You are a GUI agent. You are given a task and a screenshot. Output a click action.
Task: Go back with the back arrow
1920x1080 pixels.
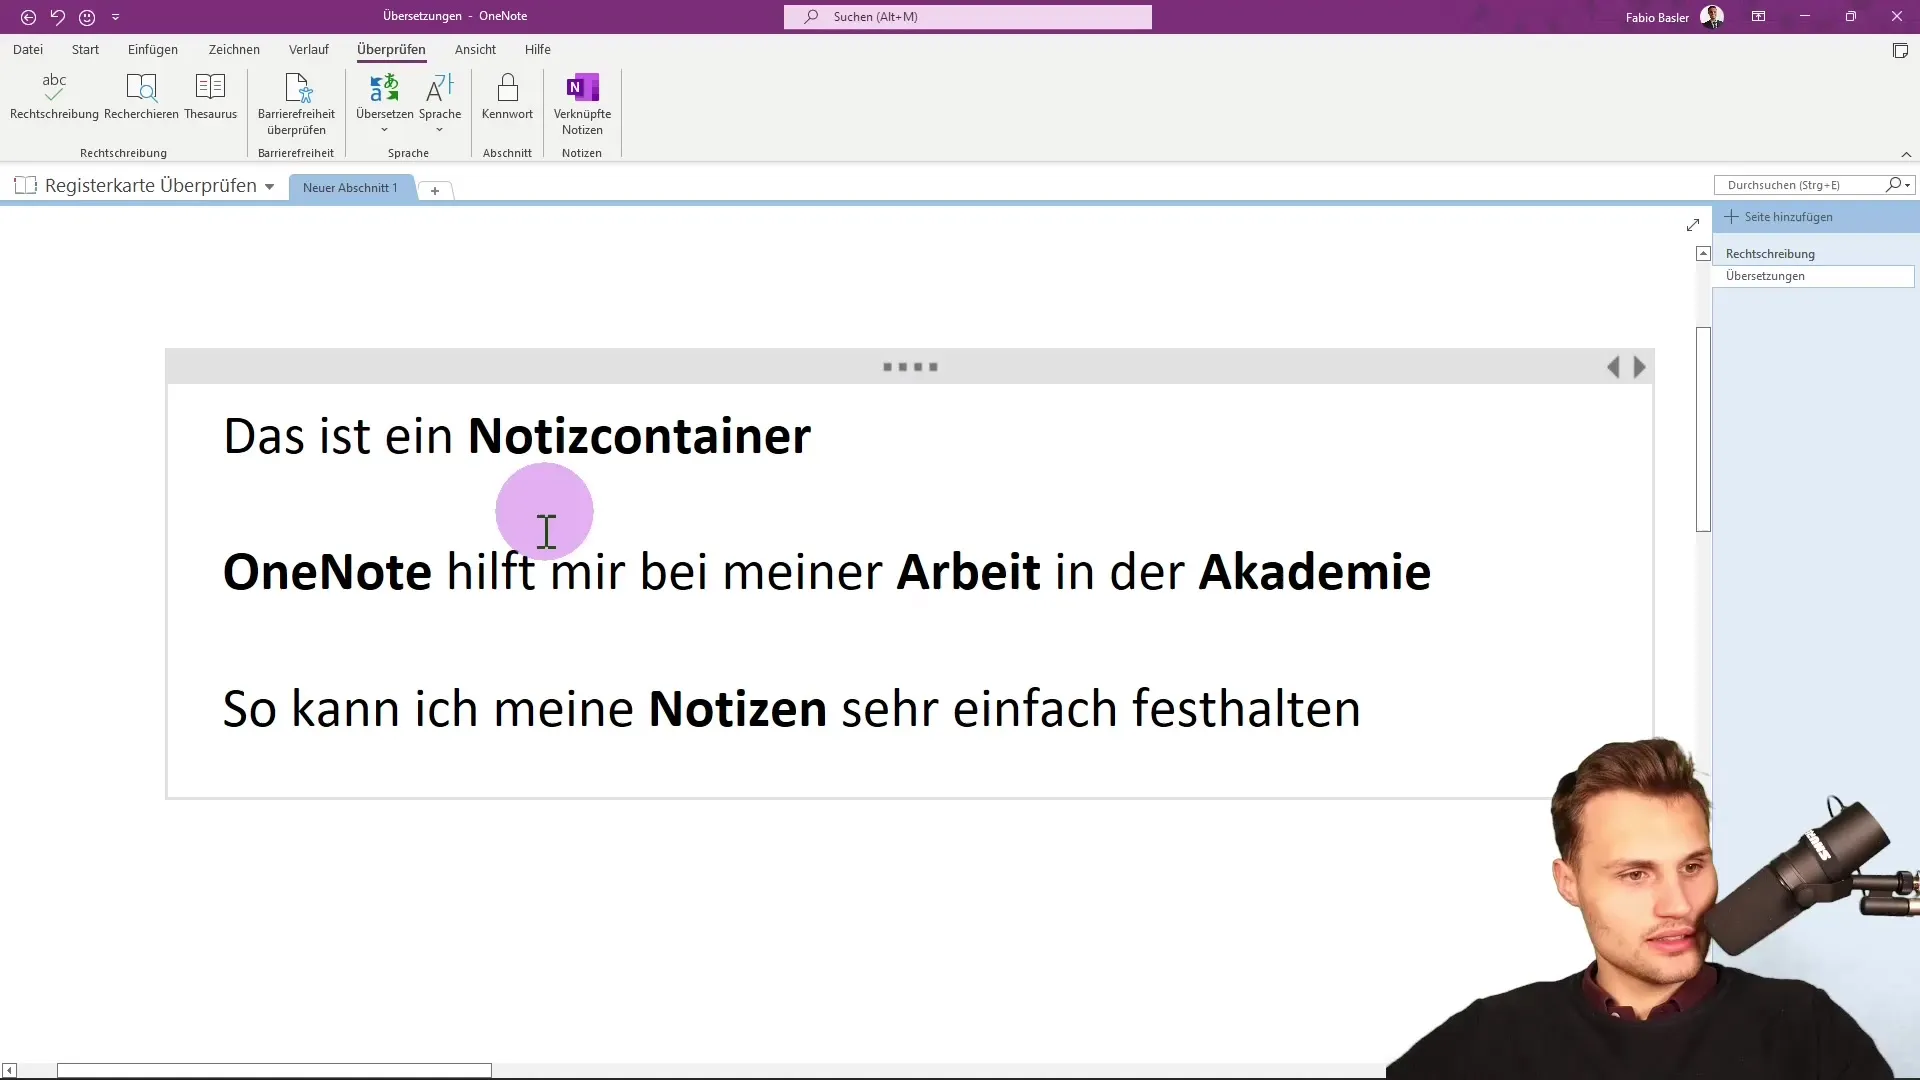(28, 17)
